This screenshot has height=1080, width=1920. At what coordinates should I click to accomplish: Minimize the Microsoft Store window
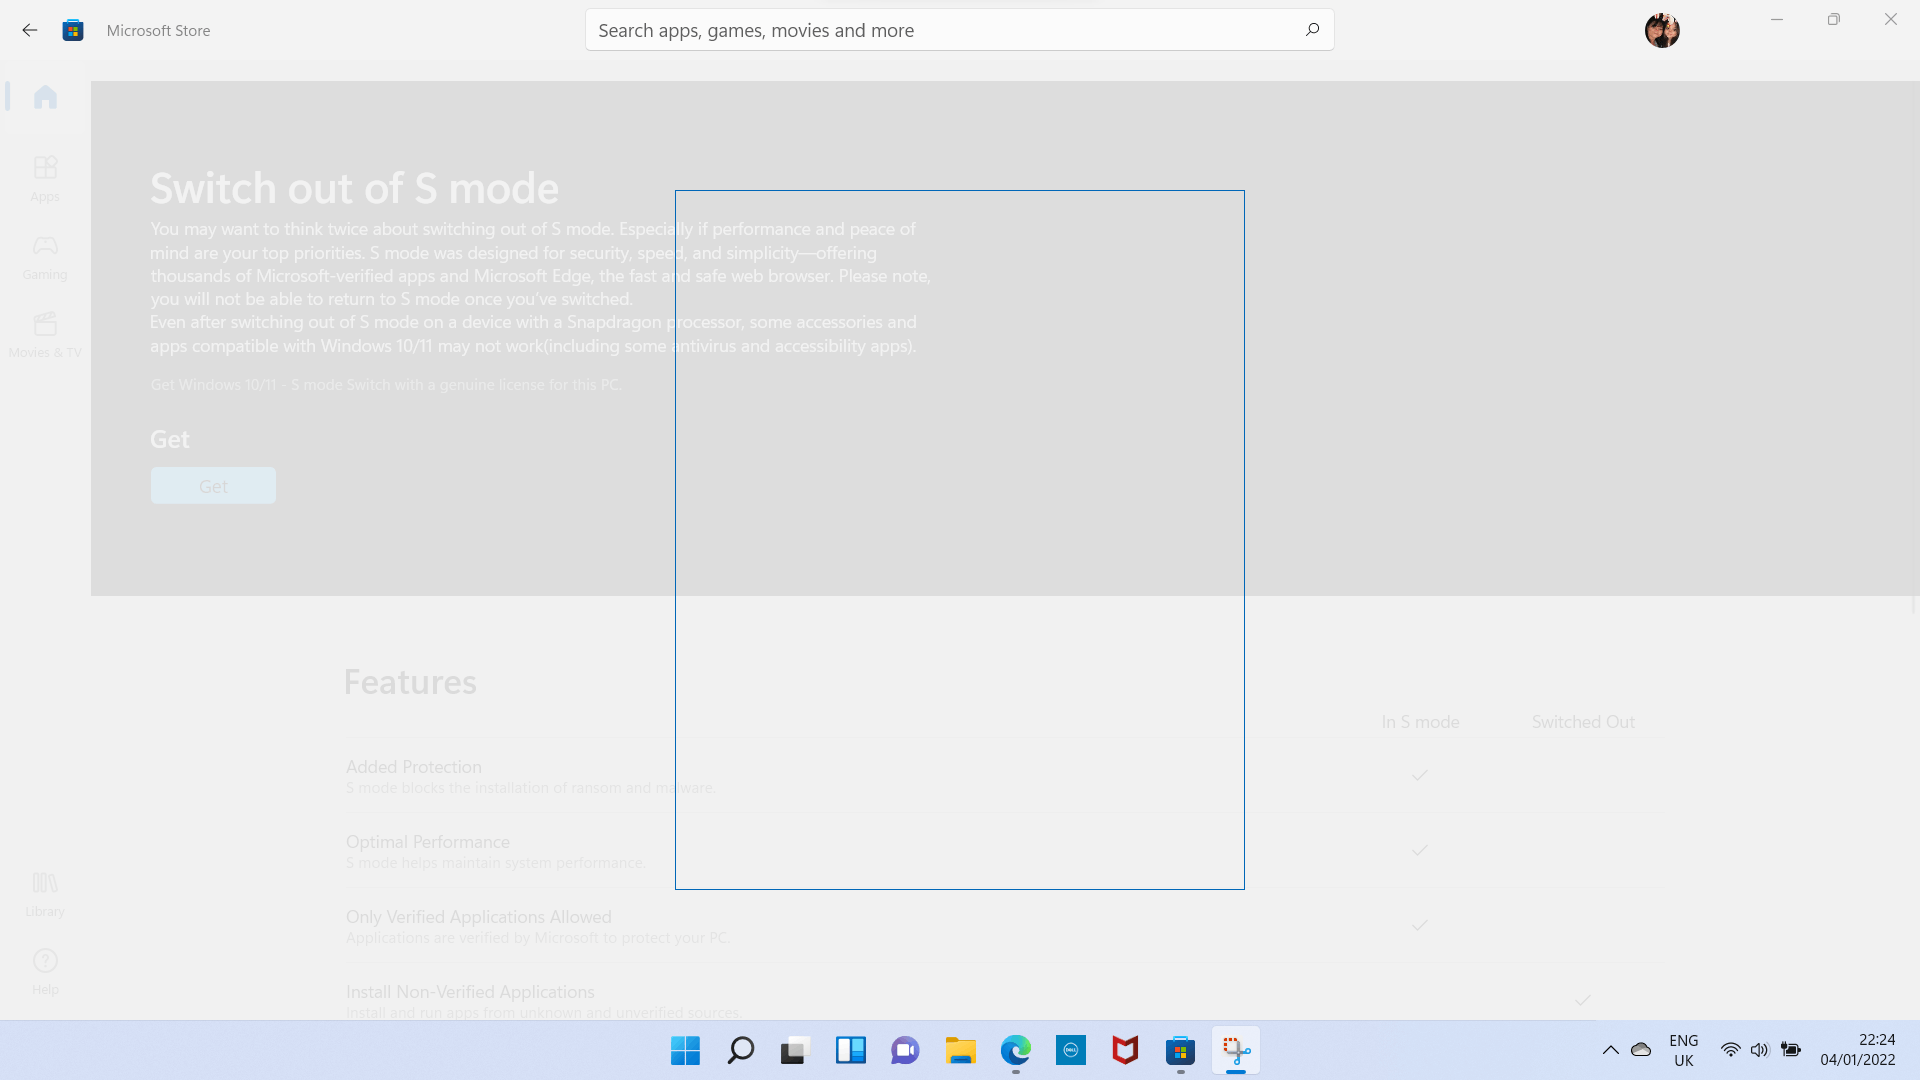(1777, 20)
